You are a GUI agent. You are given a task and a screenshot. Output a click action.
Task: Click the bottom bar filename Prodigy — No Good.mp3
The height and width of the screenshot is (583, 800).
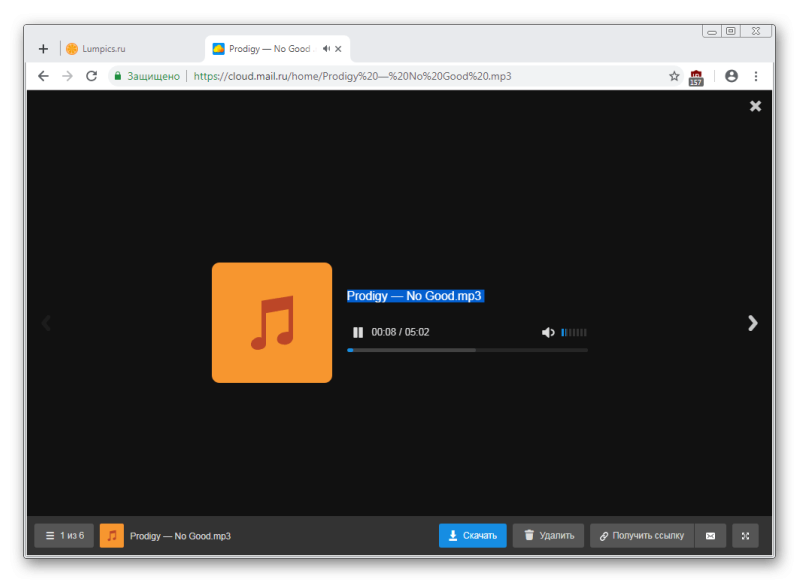[180, 536]
